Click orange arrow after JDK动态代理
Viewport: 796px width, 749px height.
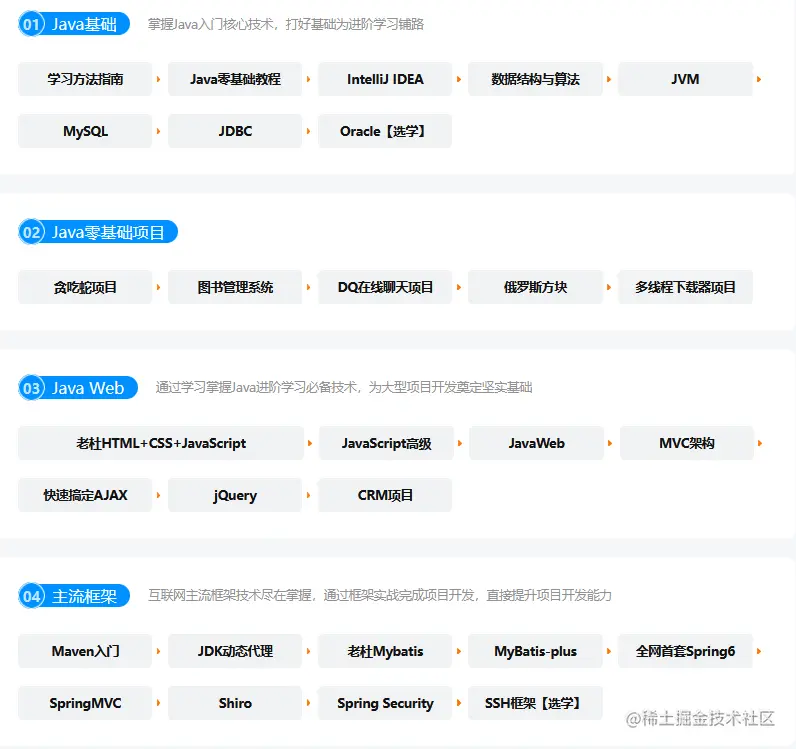(x=308, y=651)
